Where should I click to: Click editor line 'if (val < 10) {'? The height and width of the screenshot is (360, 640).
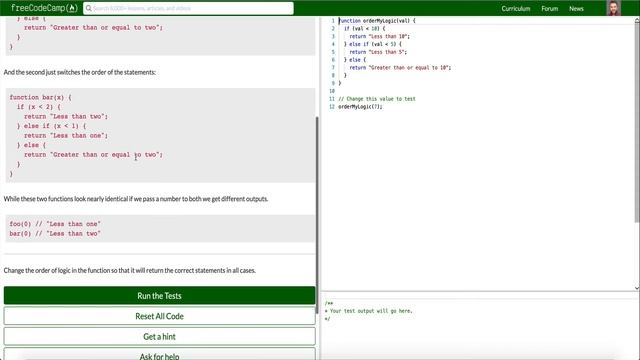click(364, 29)
